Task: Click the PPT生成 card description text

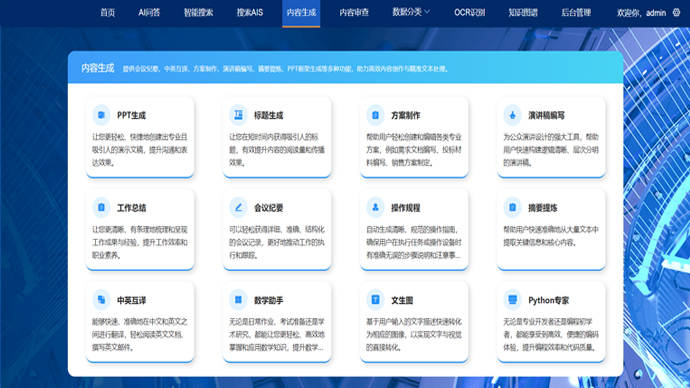Action: (x=139, y=150)
